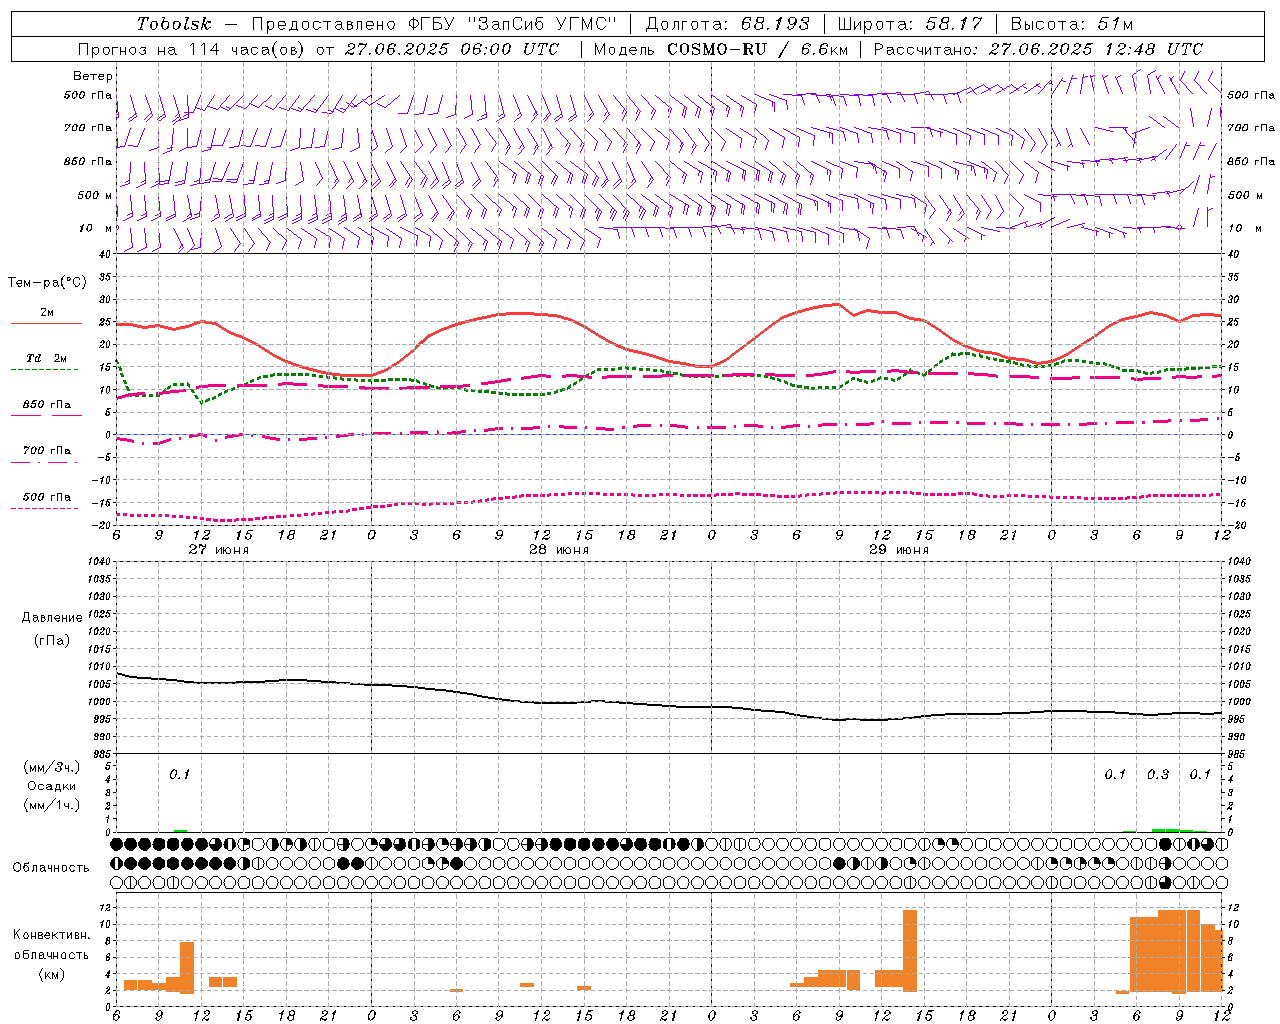
Task: Click the Осадки precipitation label
Action: click(x=52, y=786)
